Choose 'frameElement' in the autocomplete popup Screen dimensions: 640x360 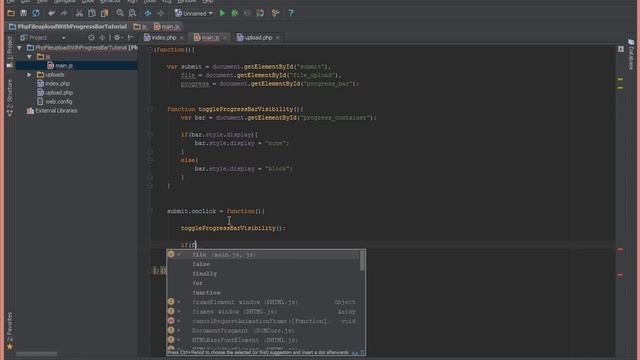263,302
